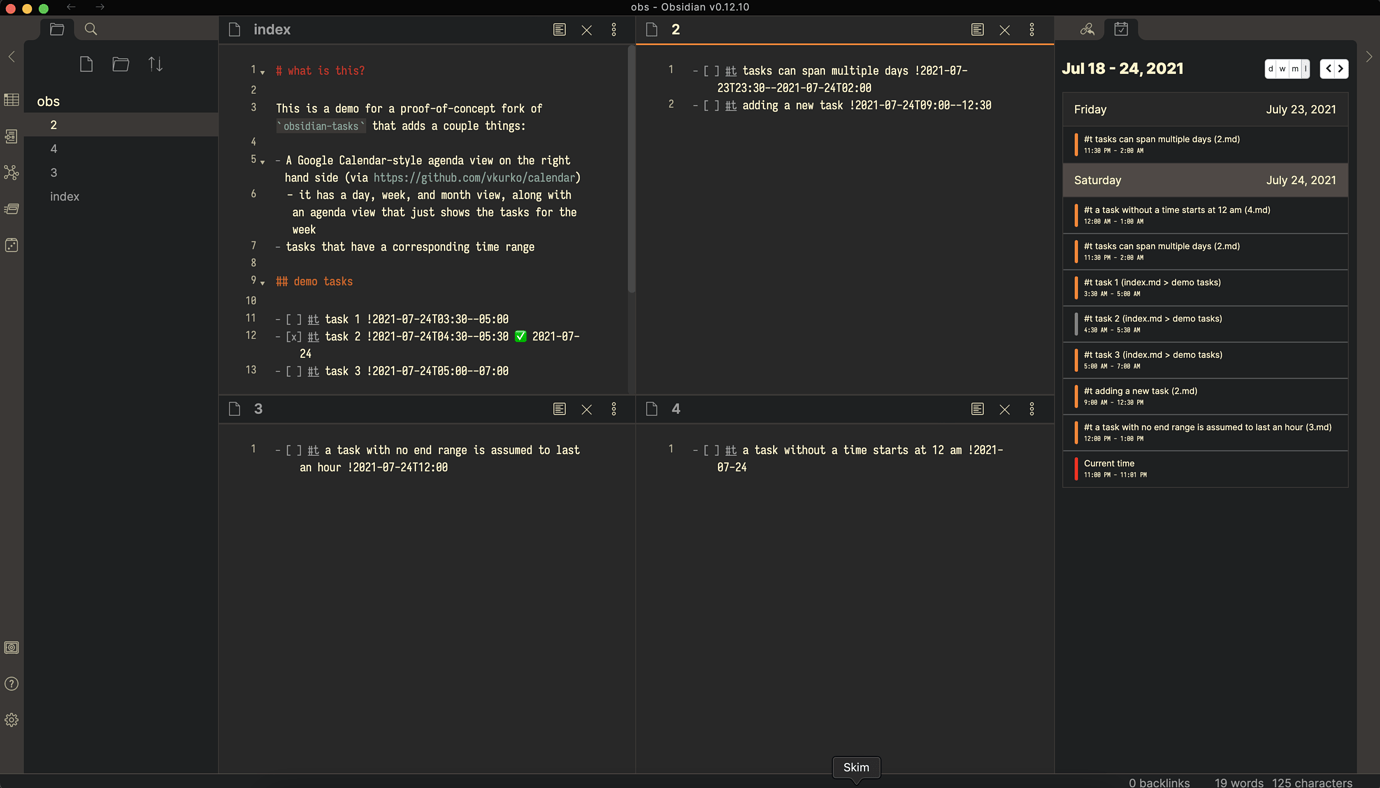Go to next week with the right arrow

click(x=1340, y=68)
